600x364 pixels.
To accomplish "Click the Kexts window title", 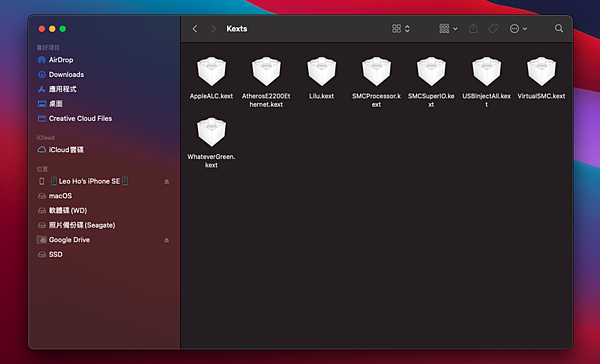I will click(x=236, y=29).
